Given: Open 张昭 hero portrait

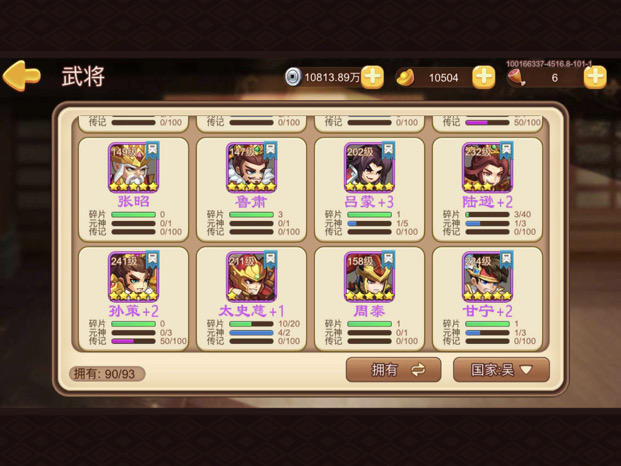Looking at the screenshot, I should 133,167.
